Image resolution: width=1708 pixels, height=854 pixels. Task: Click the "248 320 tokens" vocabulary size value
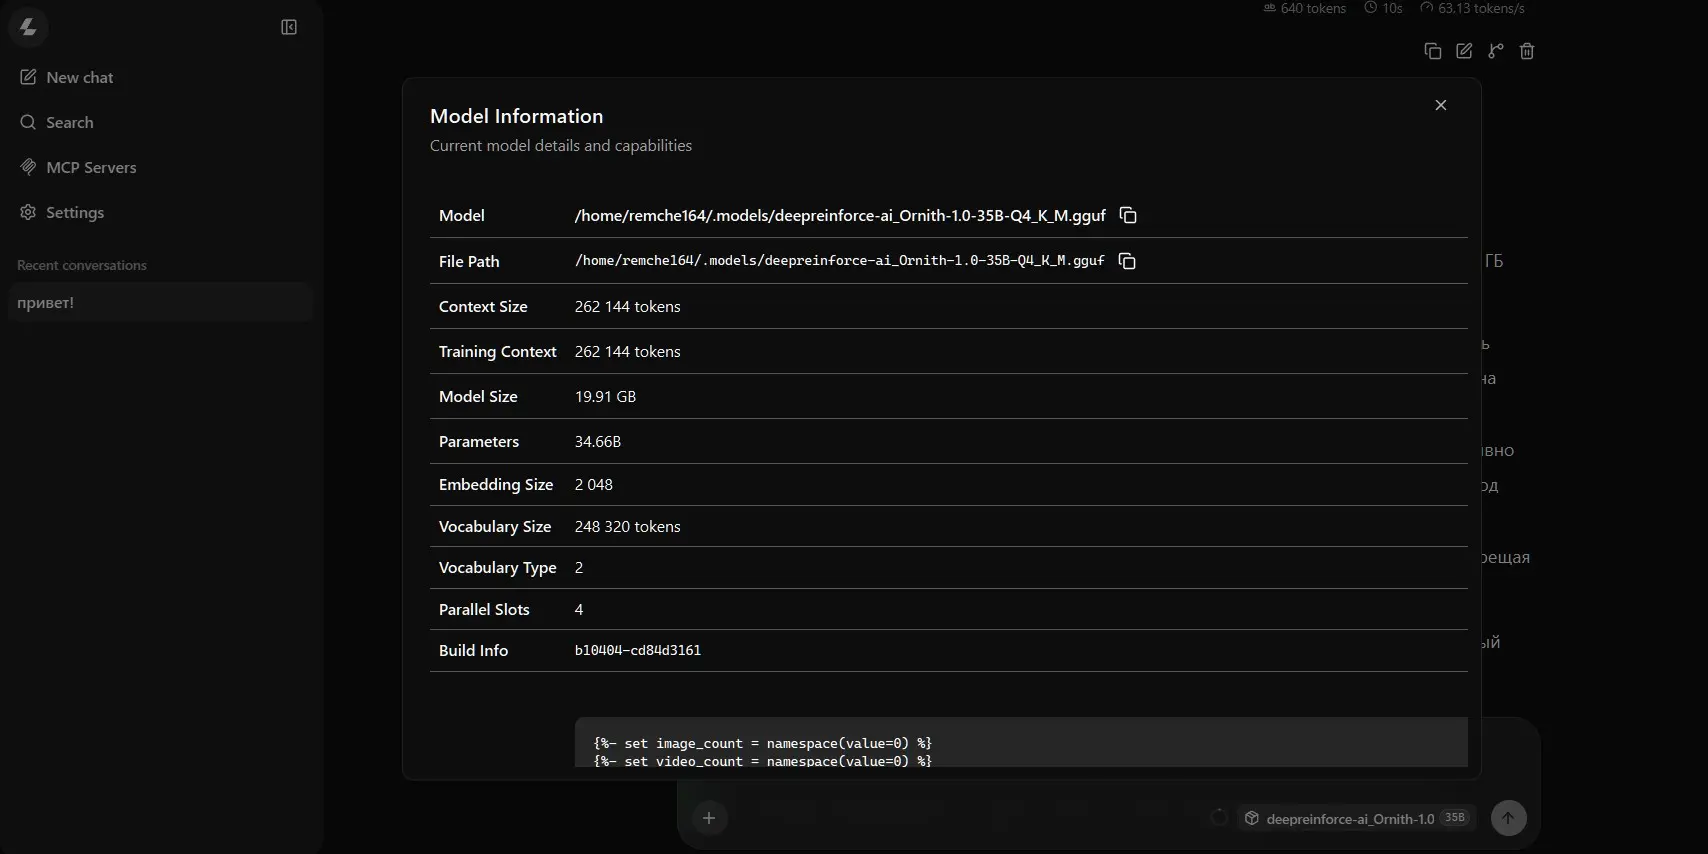click(627, 526)
